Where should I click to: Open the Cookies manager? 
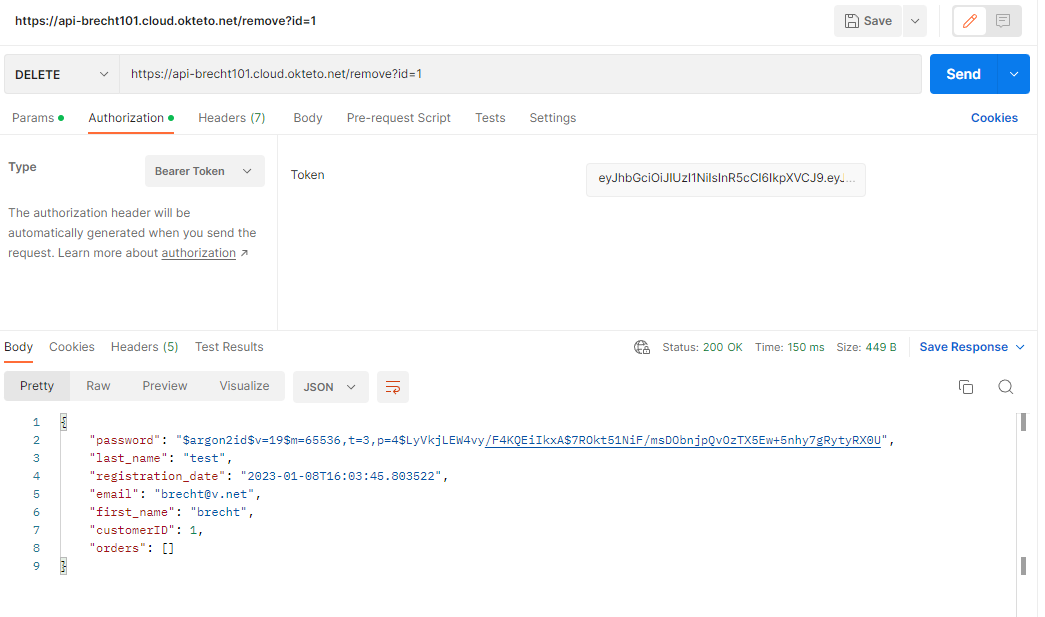pos(994,117)
